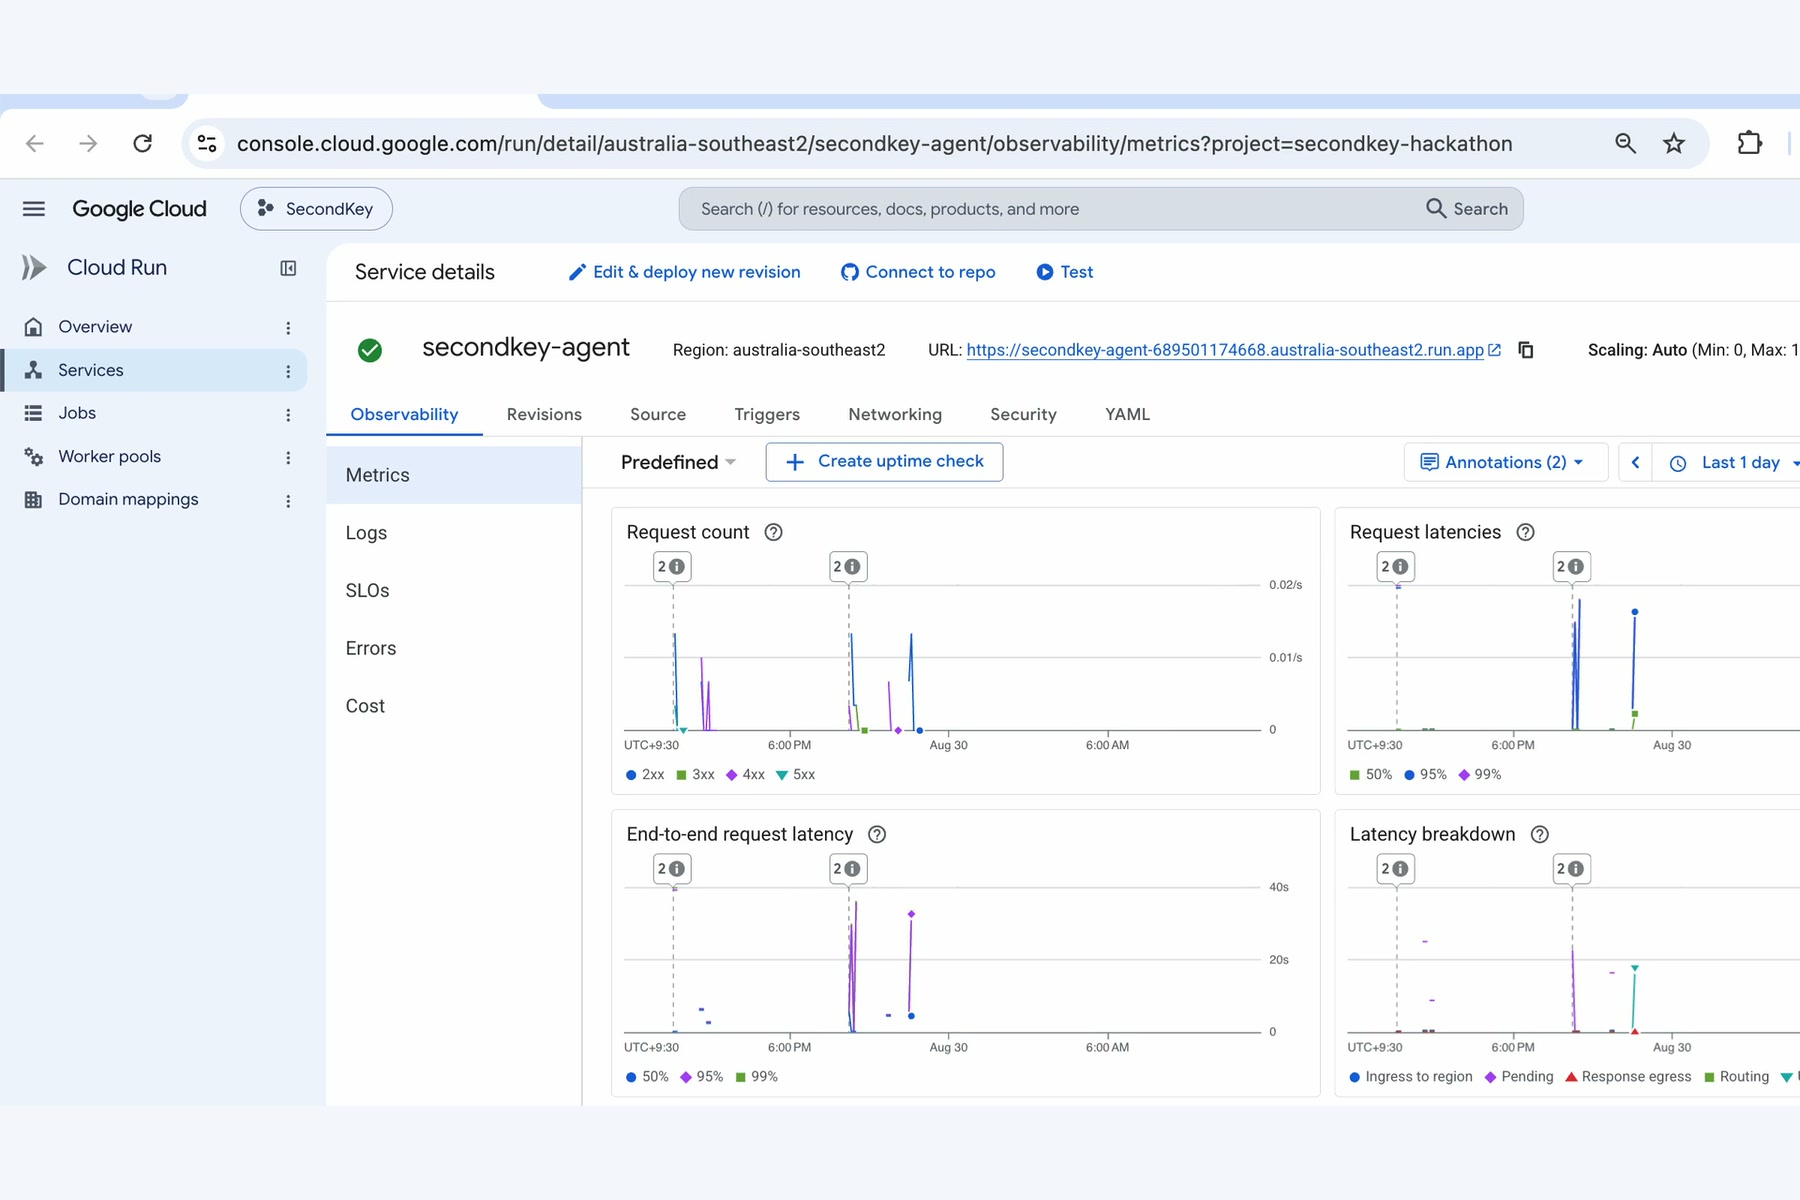Open the browser extensions puzzle icon
This screenshot has height=1200, width=1800.
tap(1749, 143)
